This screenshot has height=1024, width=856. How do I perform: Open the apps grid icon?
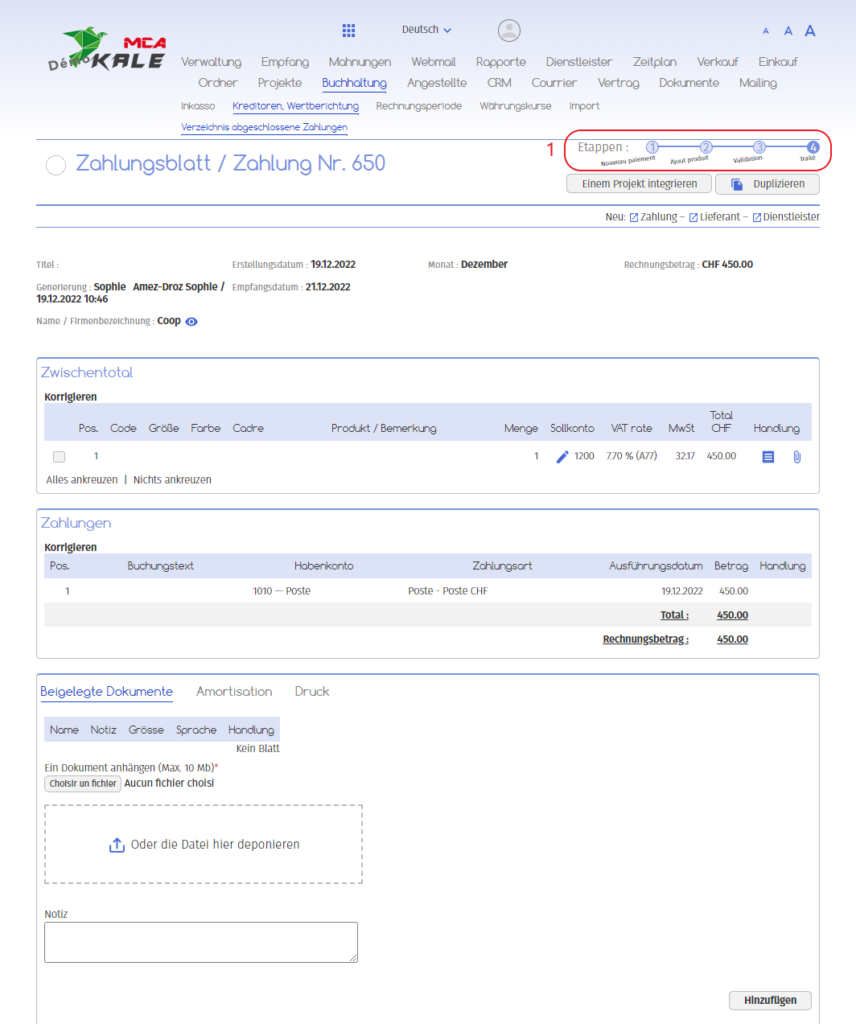pyautogui.click(x=349, y=30)
